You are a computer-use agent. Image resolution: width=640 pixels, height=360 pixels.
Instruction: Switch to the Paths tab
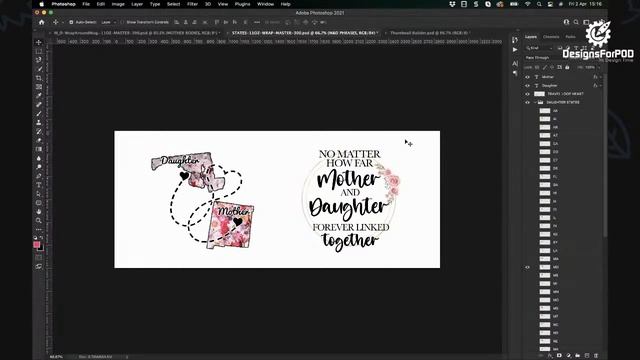(x=571, y=37)
